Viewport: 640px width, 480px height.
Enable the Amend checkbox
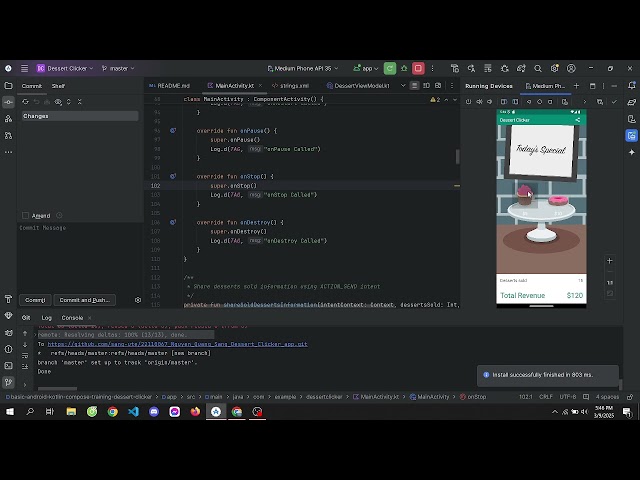26,215
